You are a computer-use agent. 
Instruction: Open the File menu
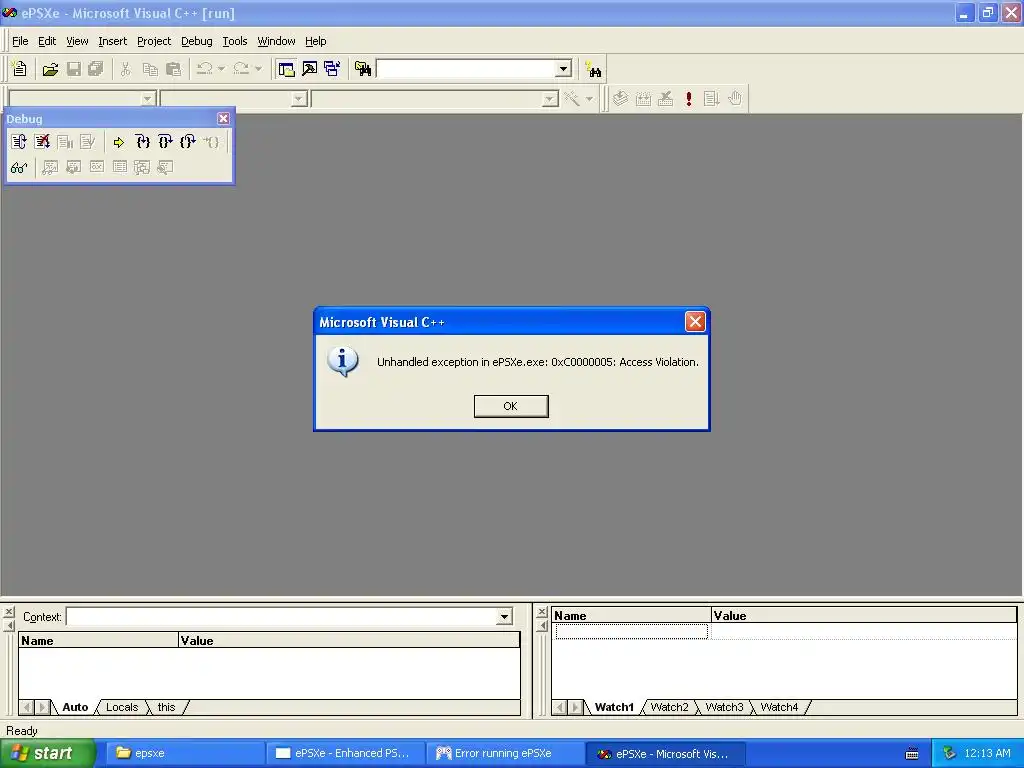tap(20, 41)
